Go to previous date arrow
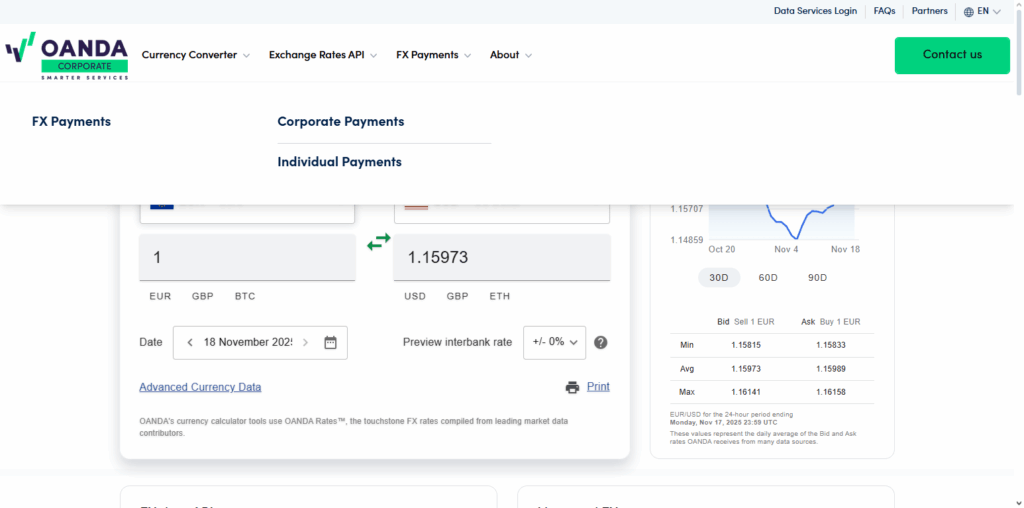Screen dimensions: 1024x508 (x=190, y=342)
